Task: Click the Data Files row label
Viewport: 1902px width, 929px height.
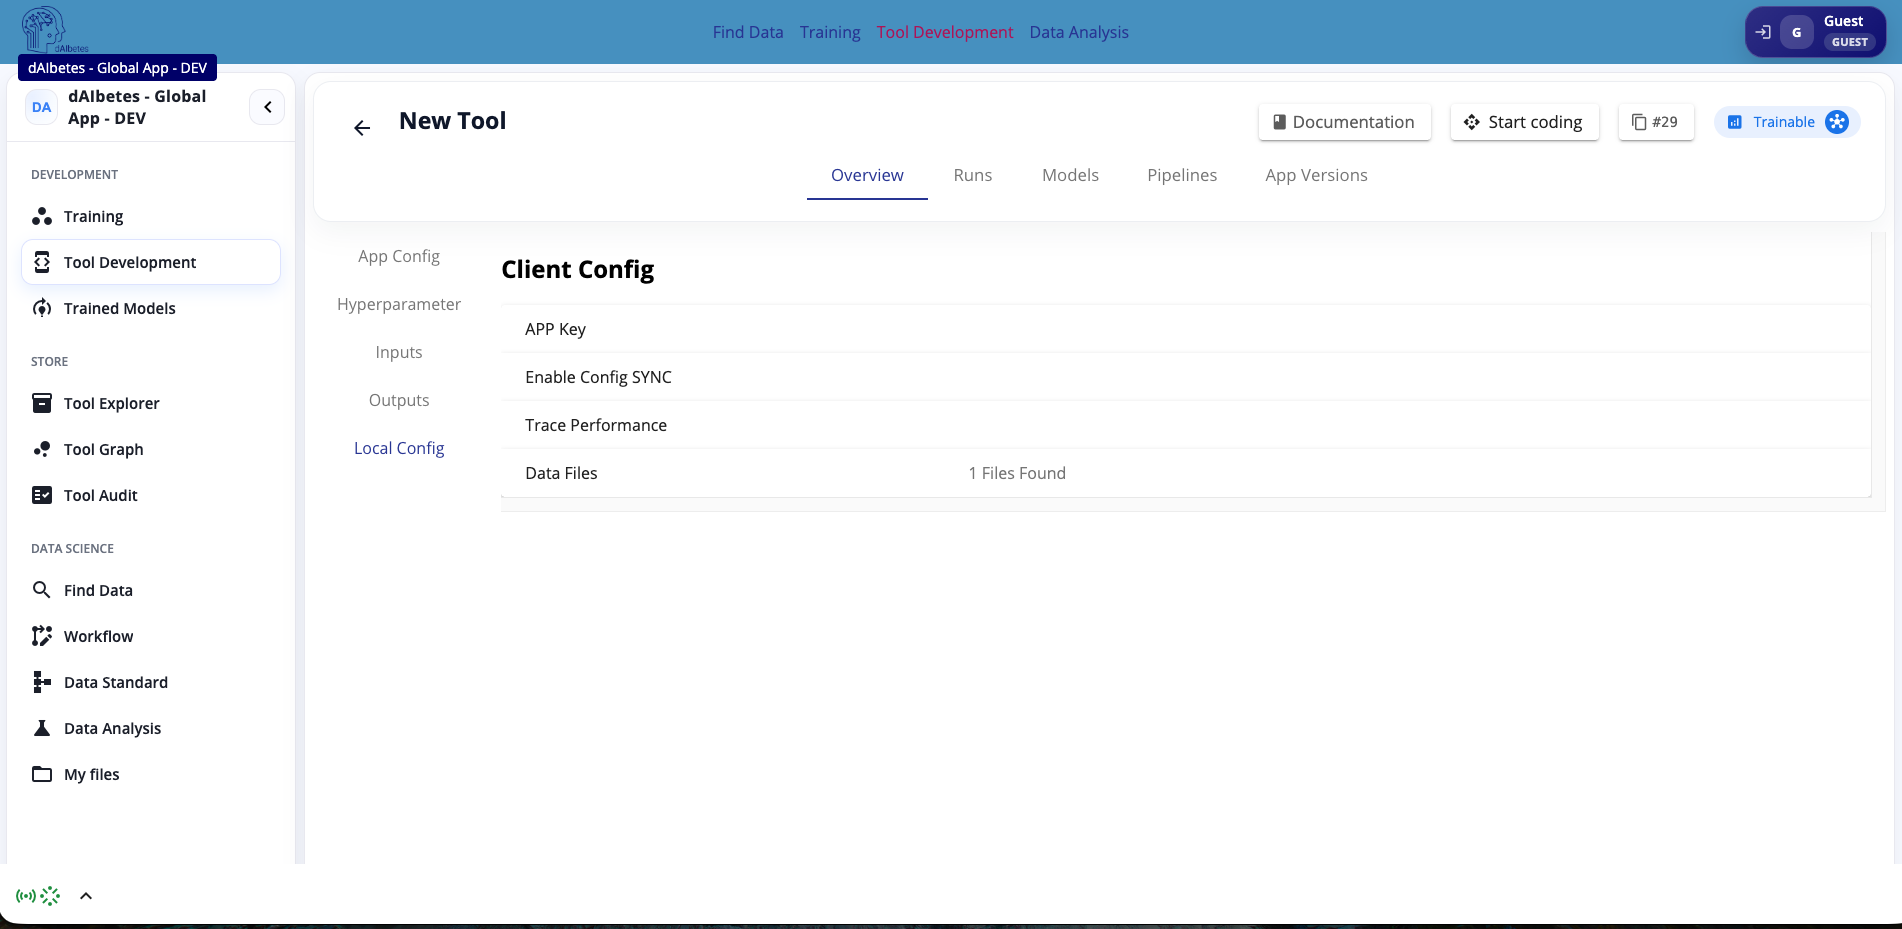Action: point(561,473)
